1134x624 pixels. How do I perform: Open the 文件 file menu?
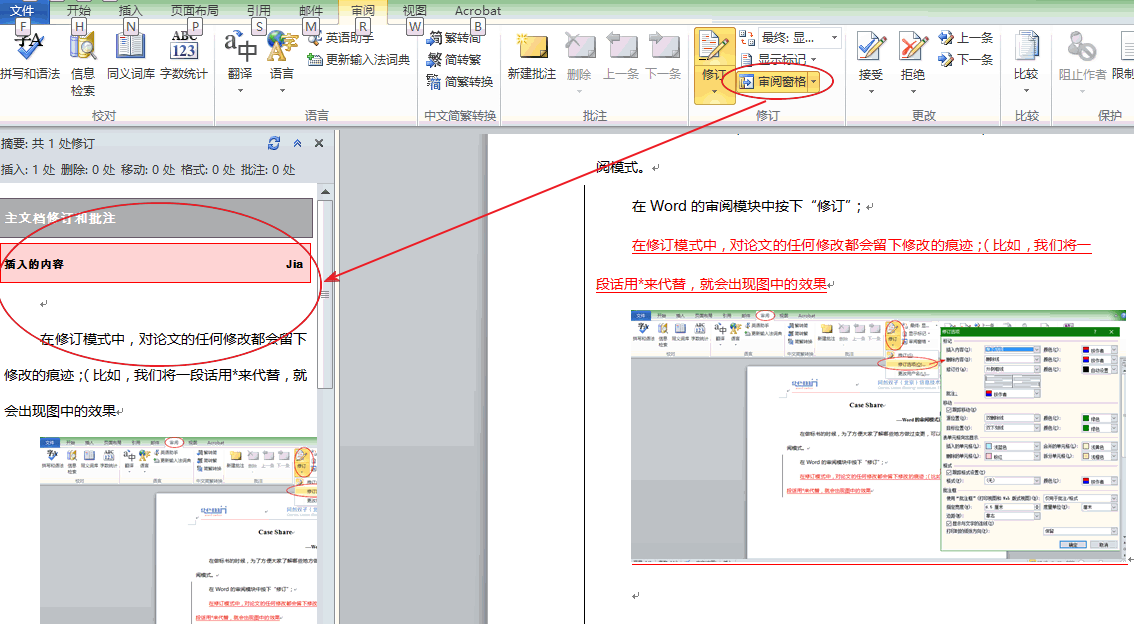tap(22, 10)
